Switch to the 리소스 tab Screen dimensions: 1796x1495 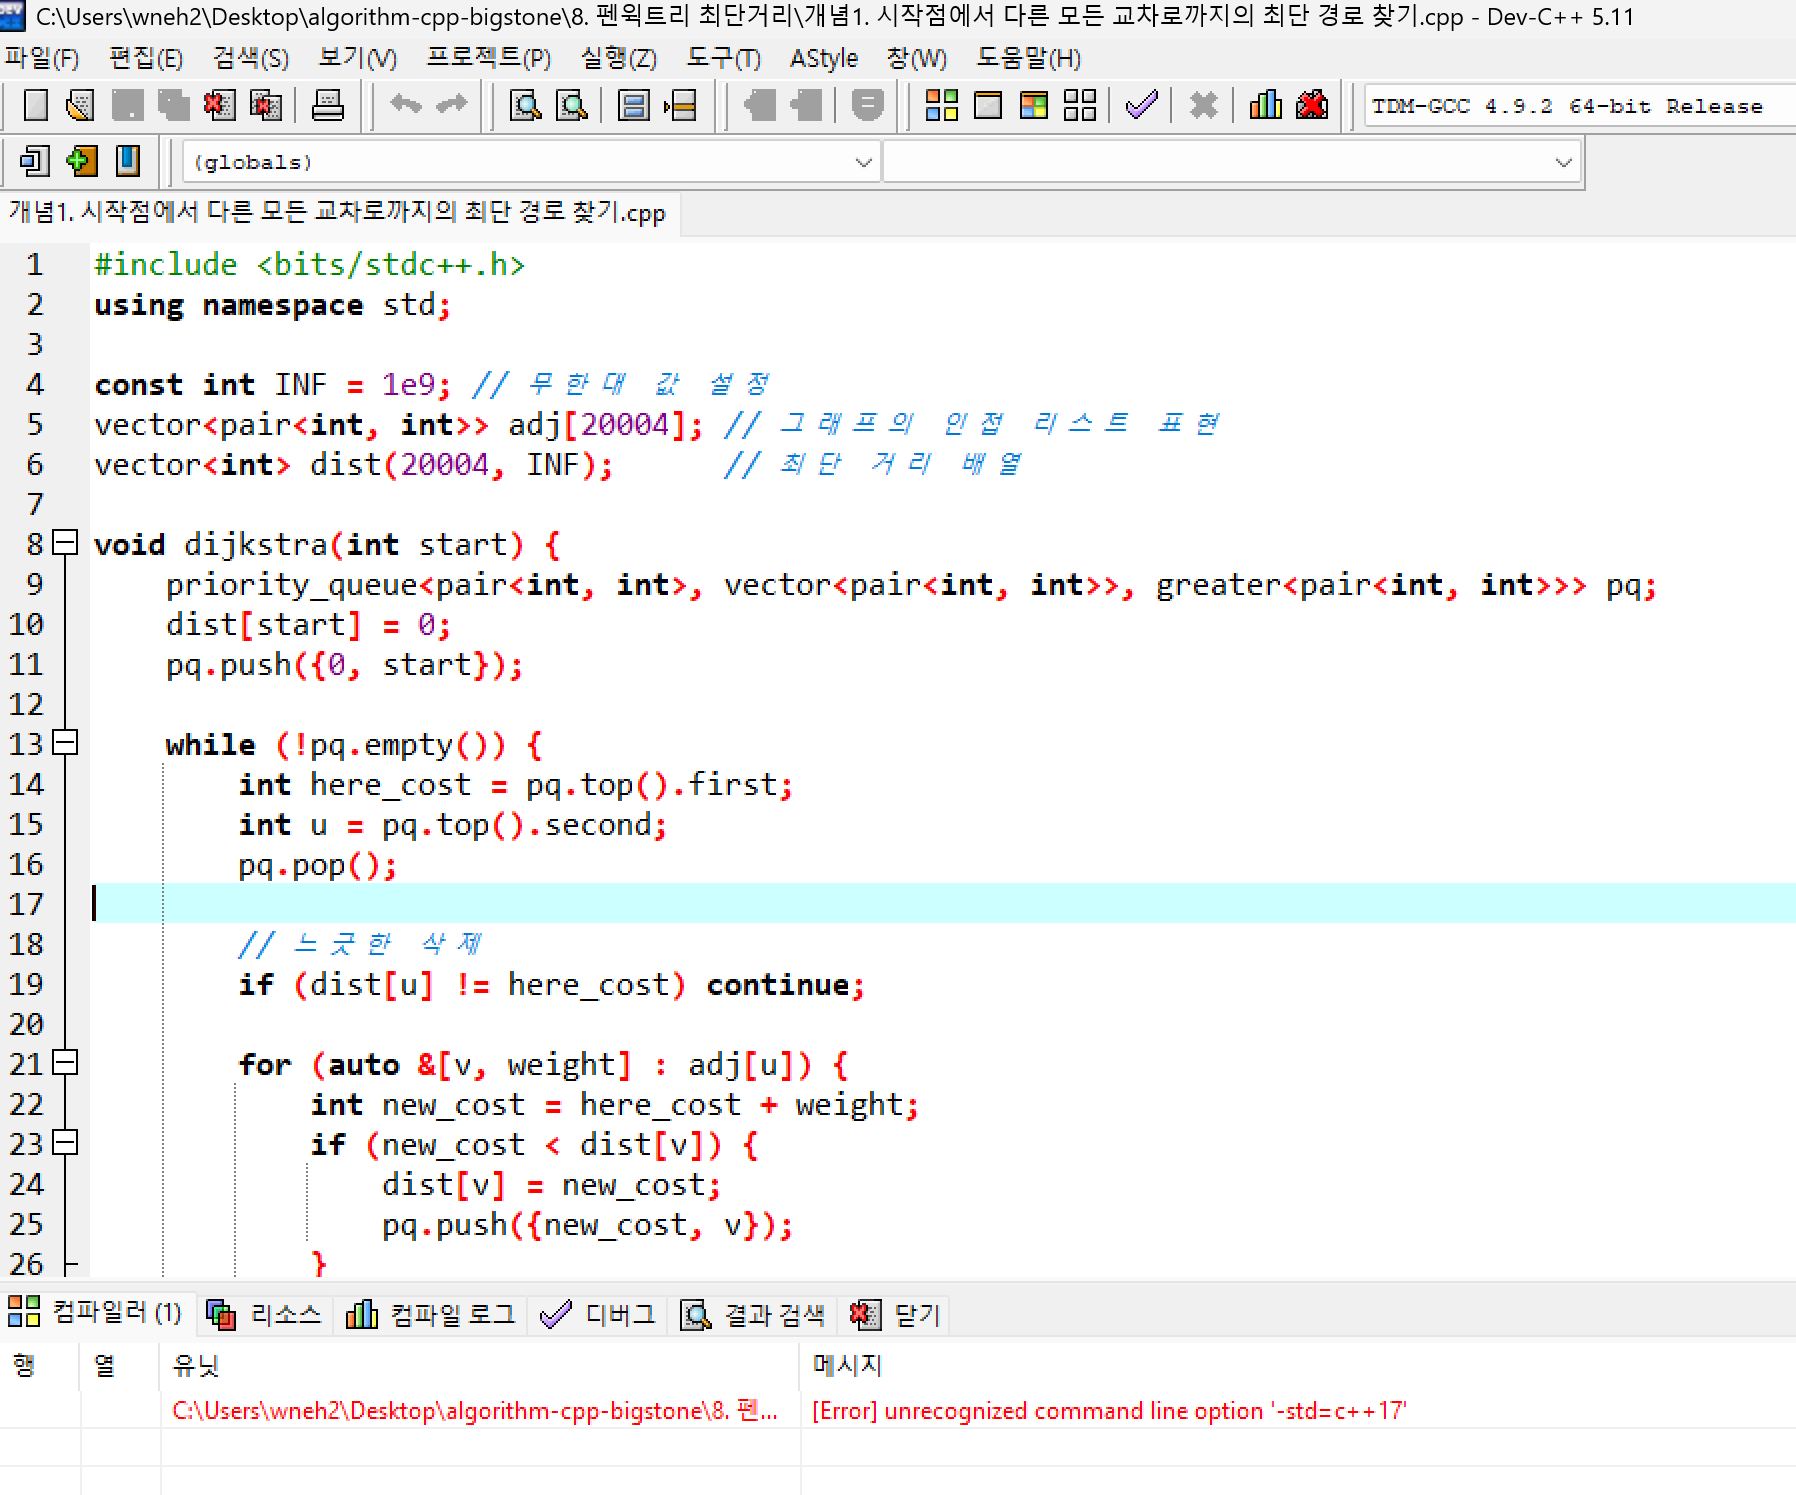264,1314
